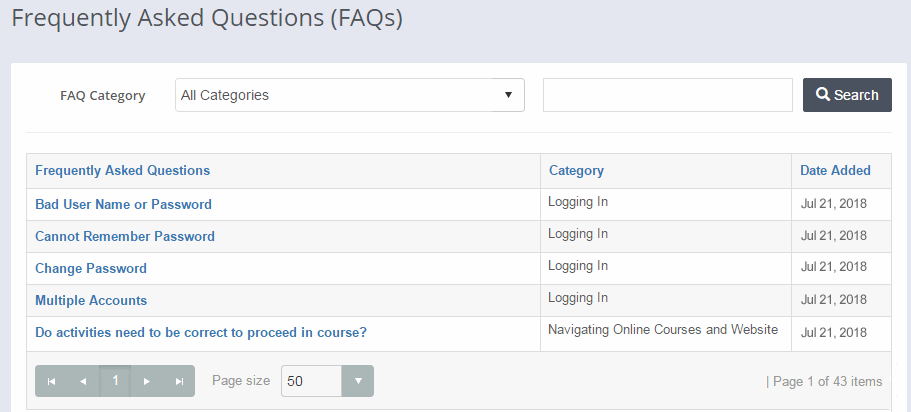Click the "Navigating Online Courses and Website" cell
911x412 pixels.
(x=662, y=330)
